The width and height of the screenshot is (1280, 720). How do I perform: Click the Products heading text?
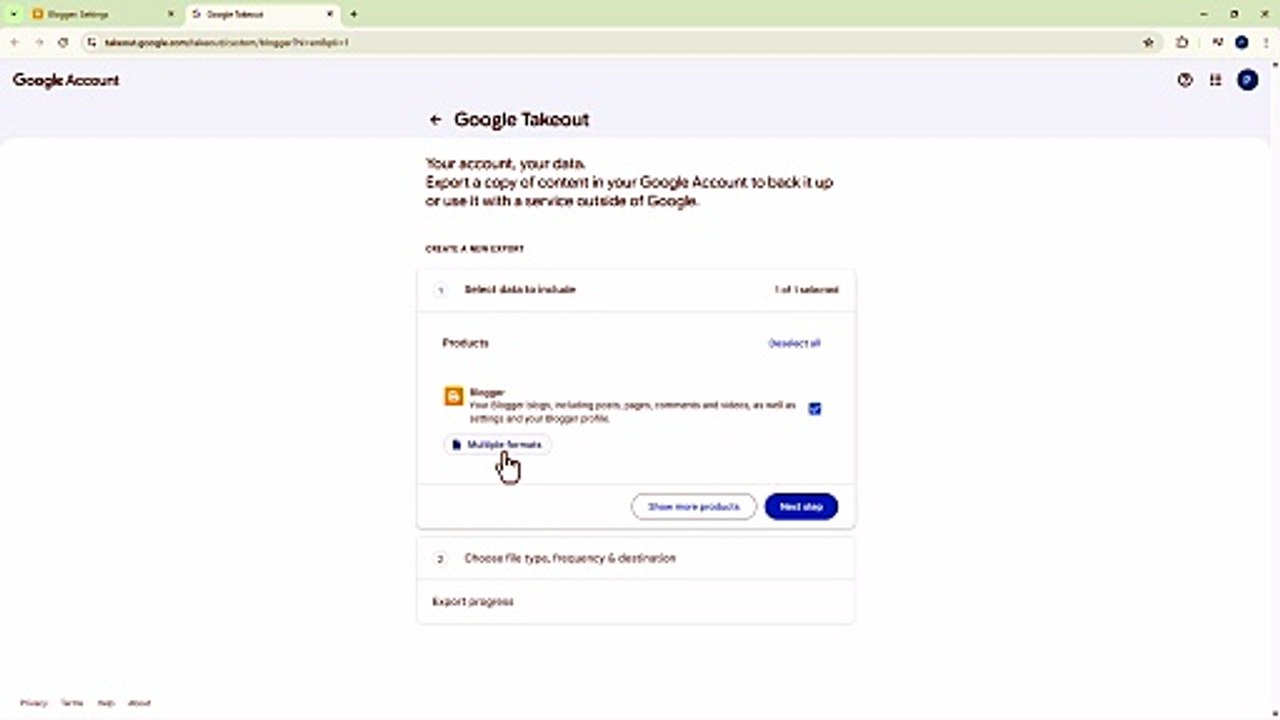(x=465, y=343)
